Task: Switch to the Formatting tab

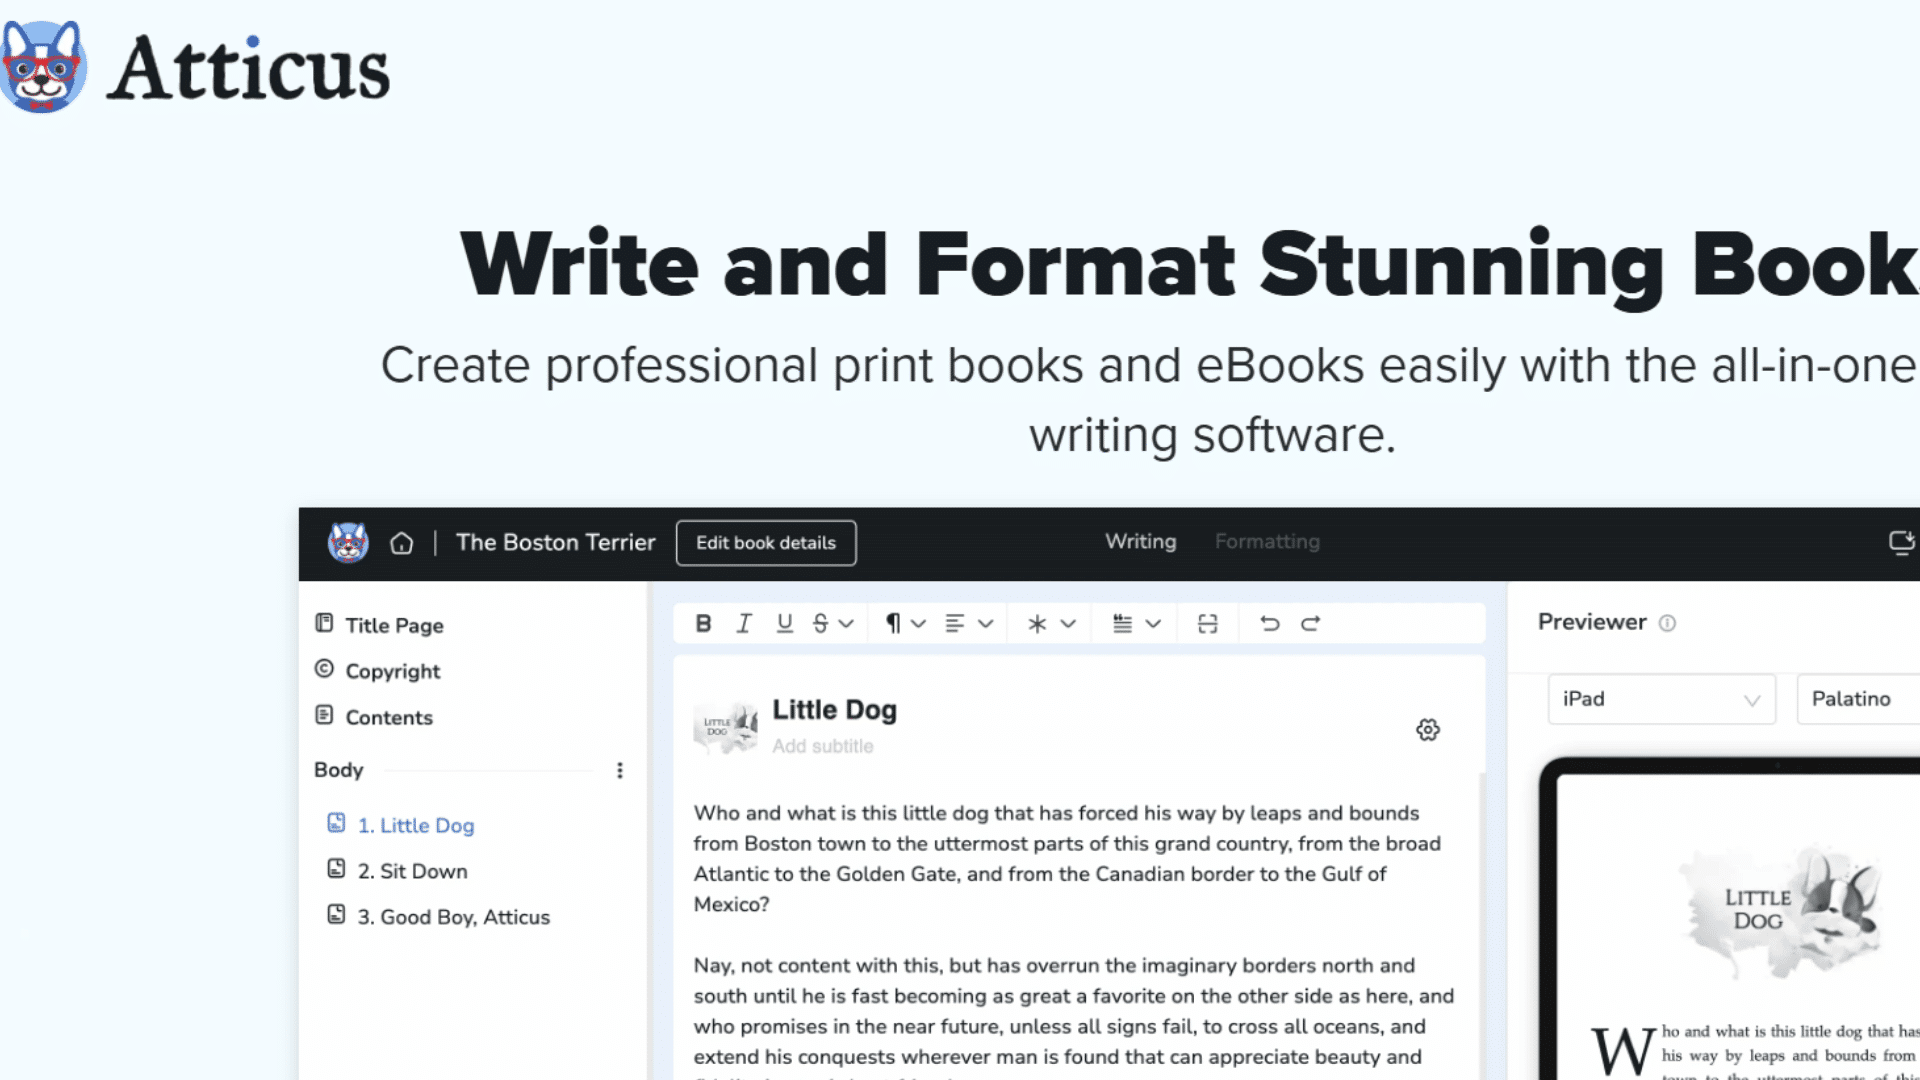Action: point(1267,542)
